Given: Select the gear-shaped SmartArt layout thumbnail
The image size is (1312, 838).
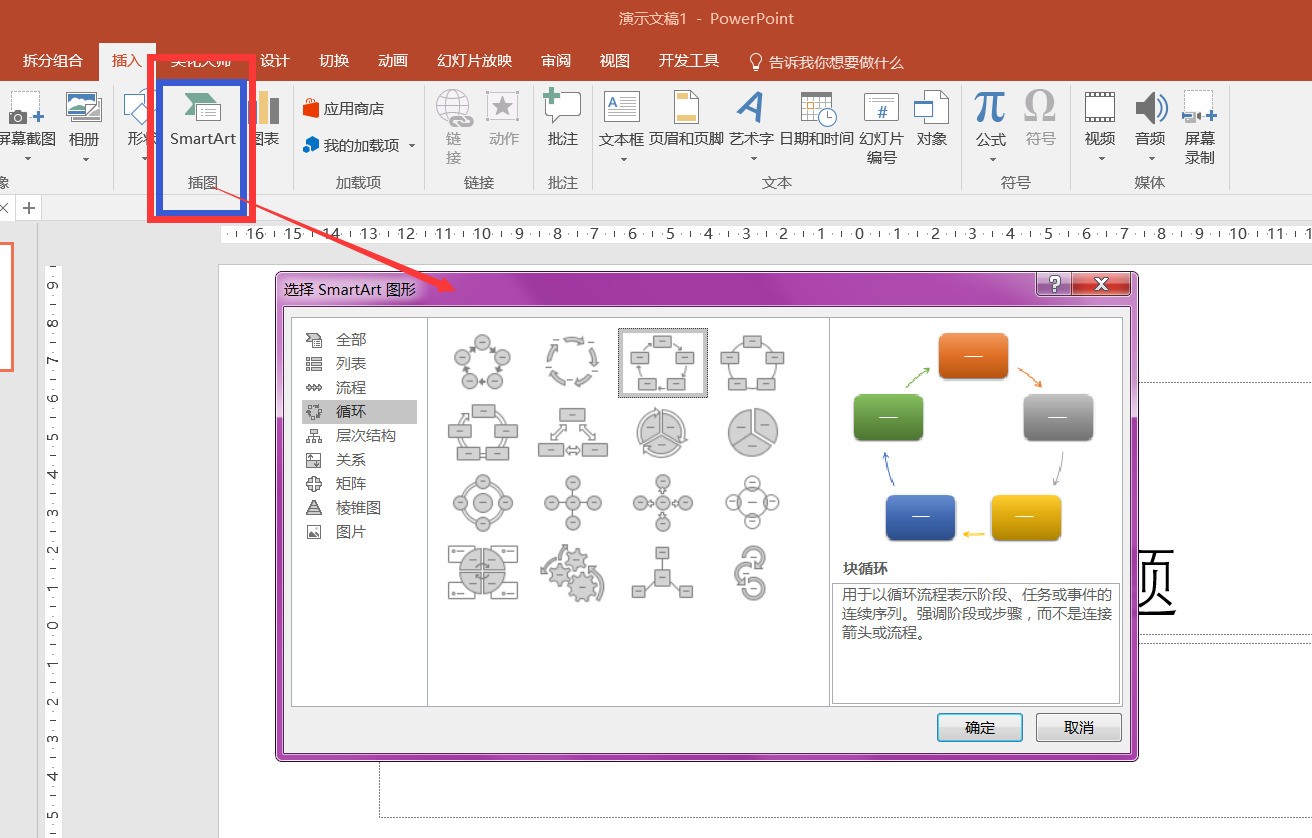Looking at the screenshot, I should point(570,572).
